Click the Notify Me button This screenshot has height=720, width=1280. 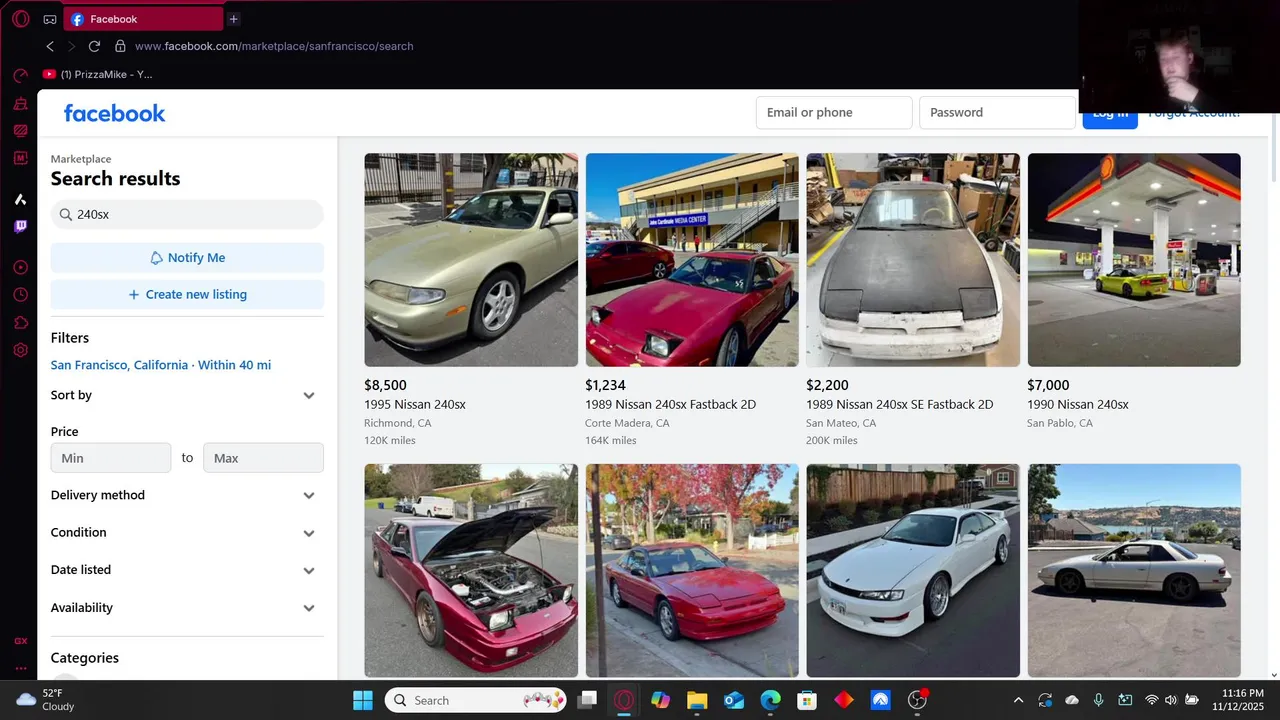(x=187, y=258)
